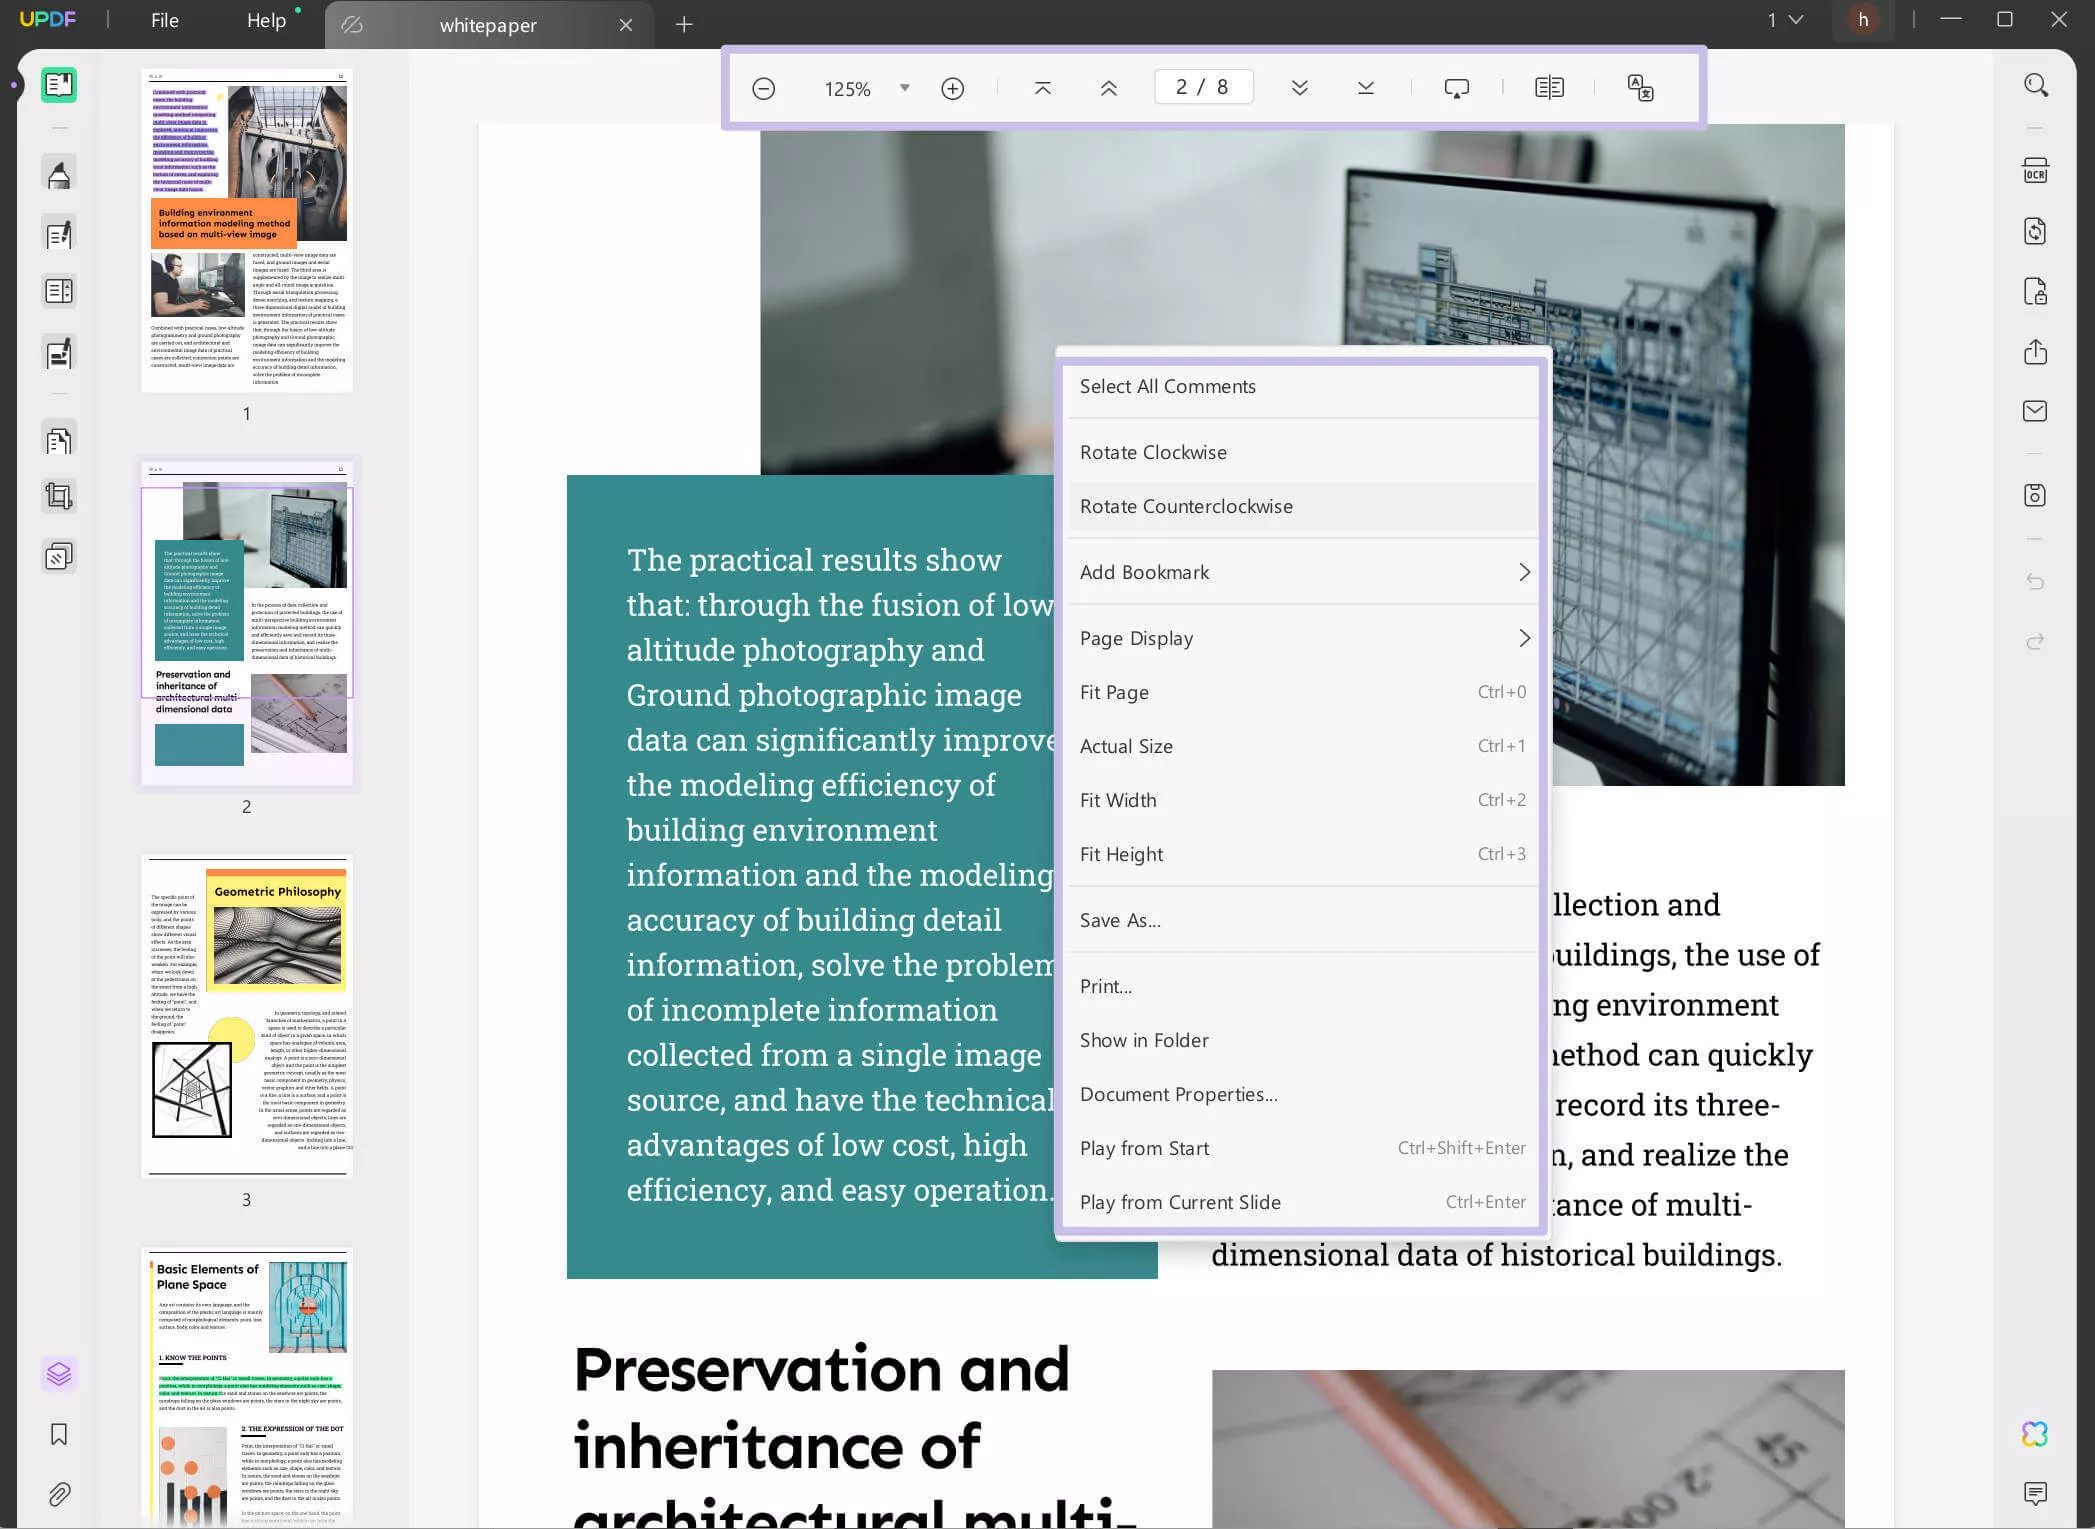Jump to the first page
The image size is (2095, 1529).
(x=1042, y=88)
